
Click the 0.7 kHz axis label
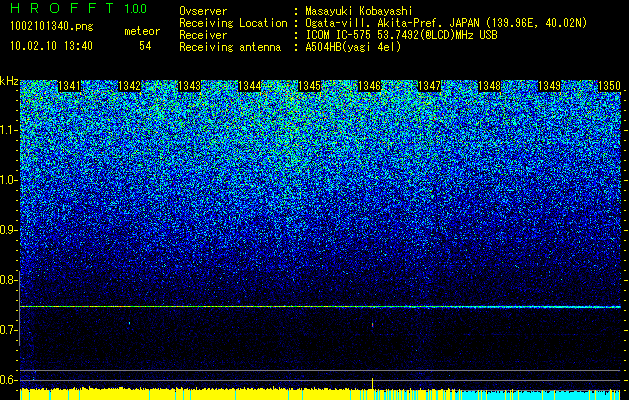[x=9, y=330]
